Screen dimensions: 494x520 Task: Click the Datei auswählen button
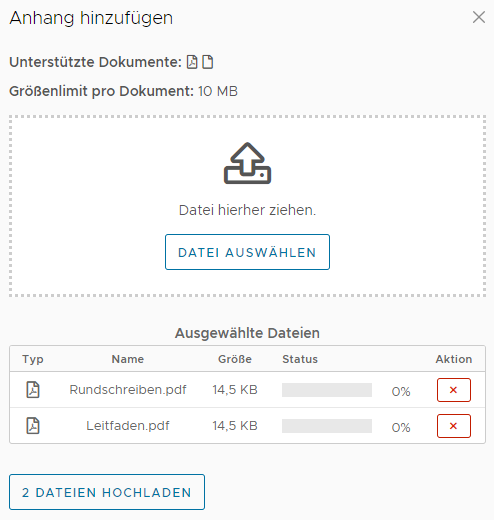coord(247,252)
